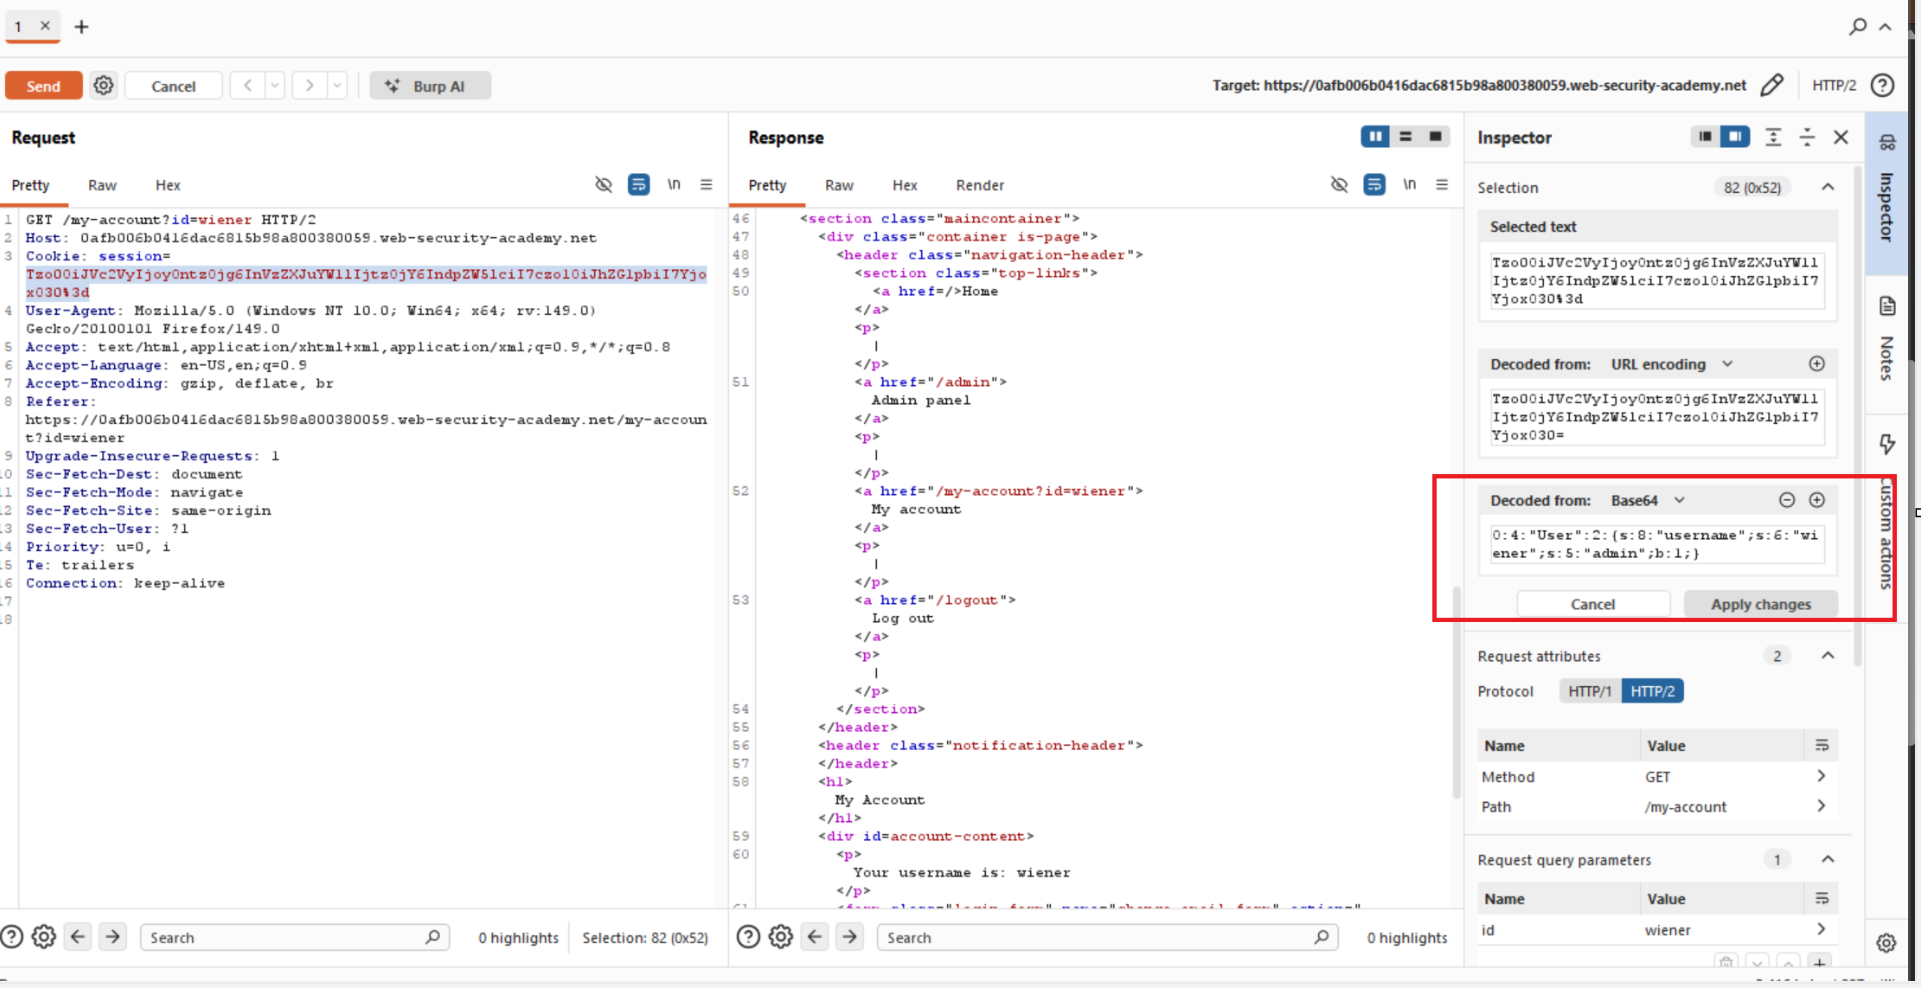
Task: Switch protocol to HTTP/1
Action: coord(1589,691)
